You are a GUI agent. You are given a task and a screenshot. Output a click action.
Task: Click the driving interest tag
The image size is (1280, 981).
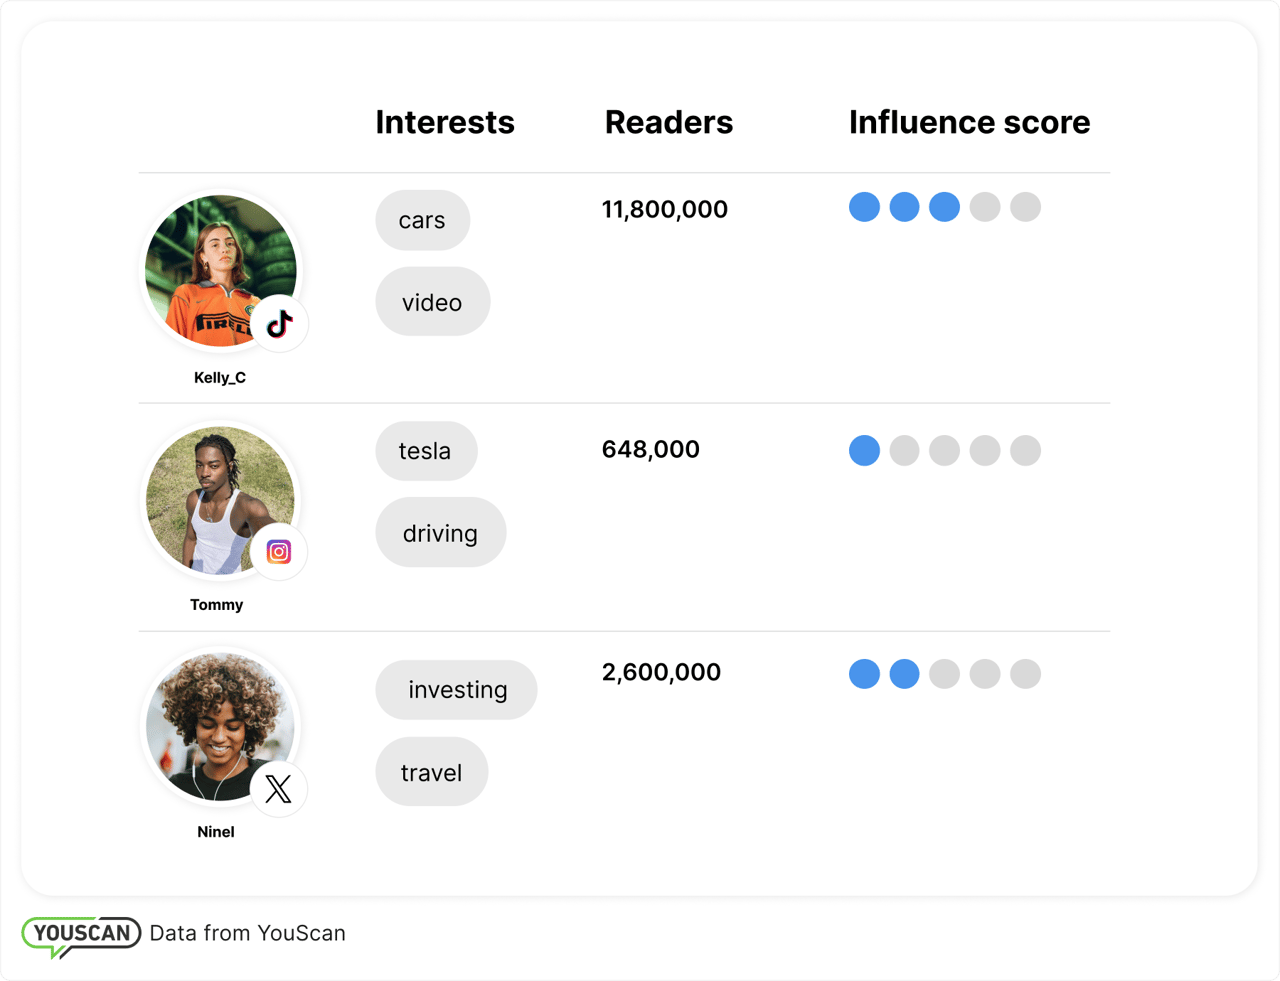pyautogui.click(x=440, y=533)
